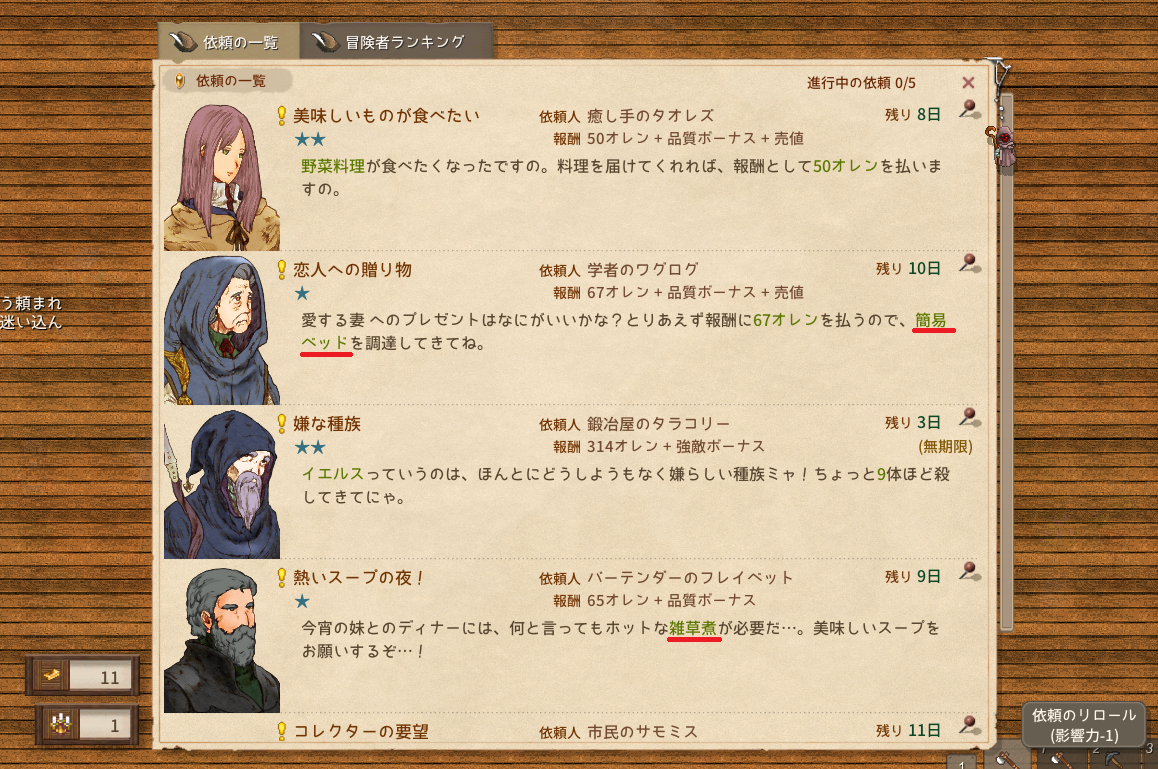Open the 簡易 item link

pyautogui.click(x=931, y=321)
